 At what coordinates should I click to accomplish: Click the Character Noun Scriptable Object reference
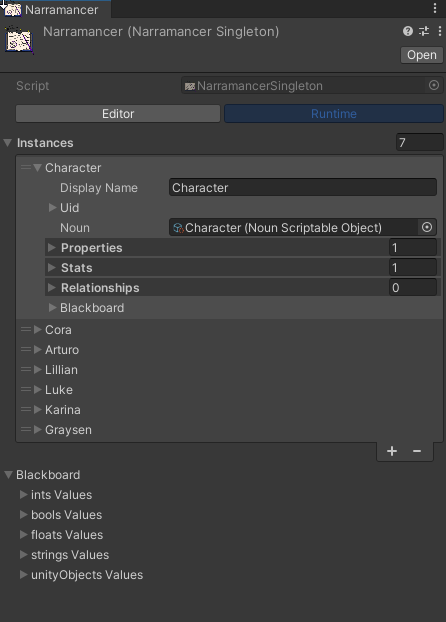[x=294, y=227]
